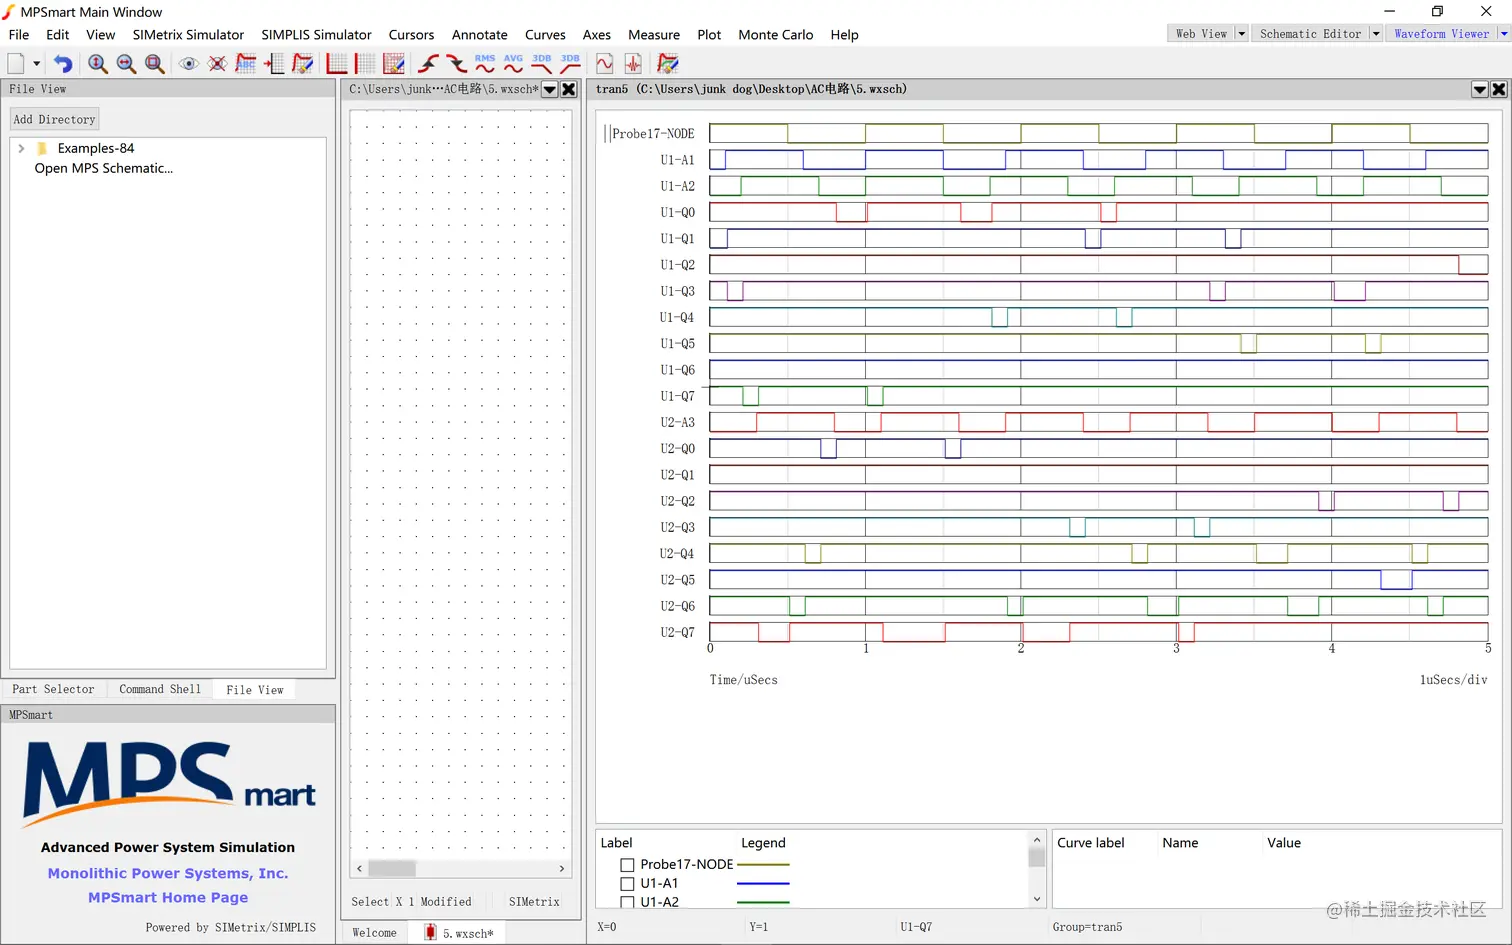The height and width of the screenshot is (945, 1512).
Task: Click the show curves eye icon
Action: [188, 64]
